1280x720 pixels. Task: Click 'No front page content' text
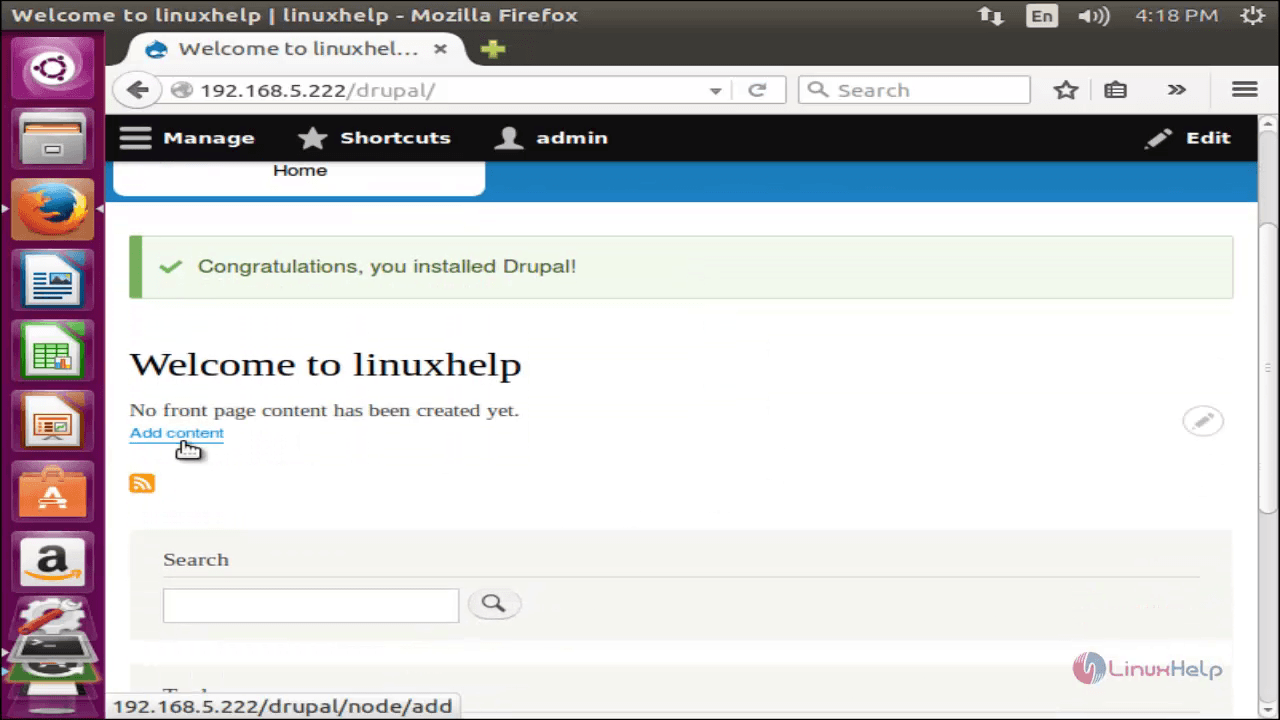pyautogui.click(x=325, y=410)
